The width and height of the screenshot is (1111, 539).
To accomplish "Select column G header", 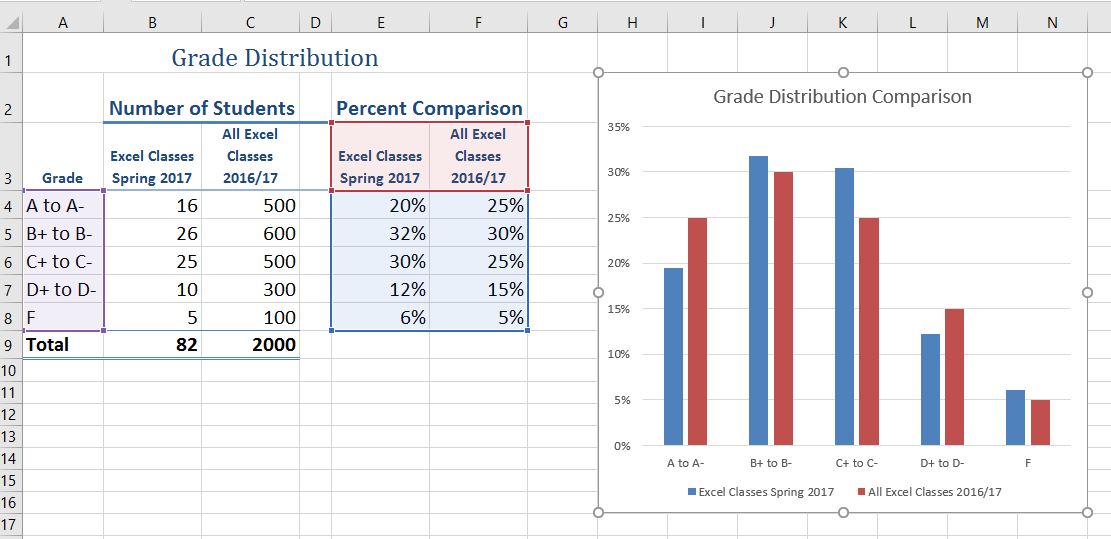I will [563, 23].
